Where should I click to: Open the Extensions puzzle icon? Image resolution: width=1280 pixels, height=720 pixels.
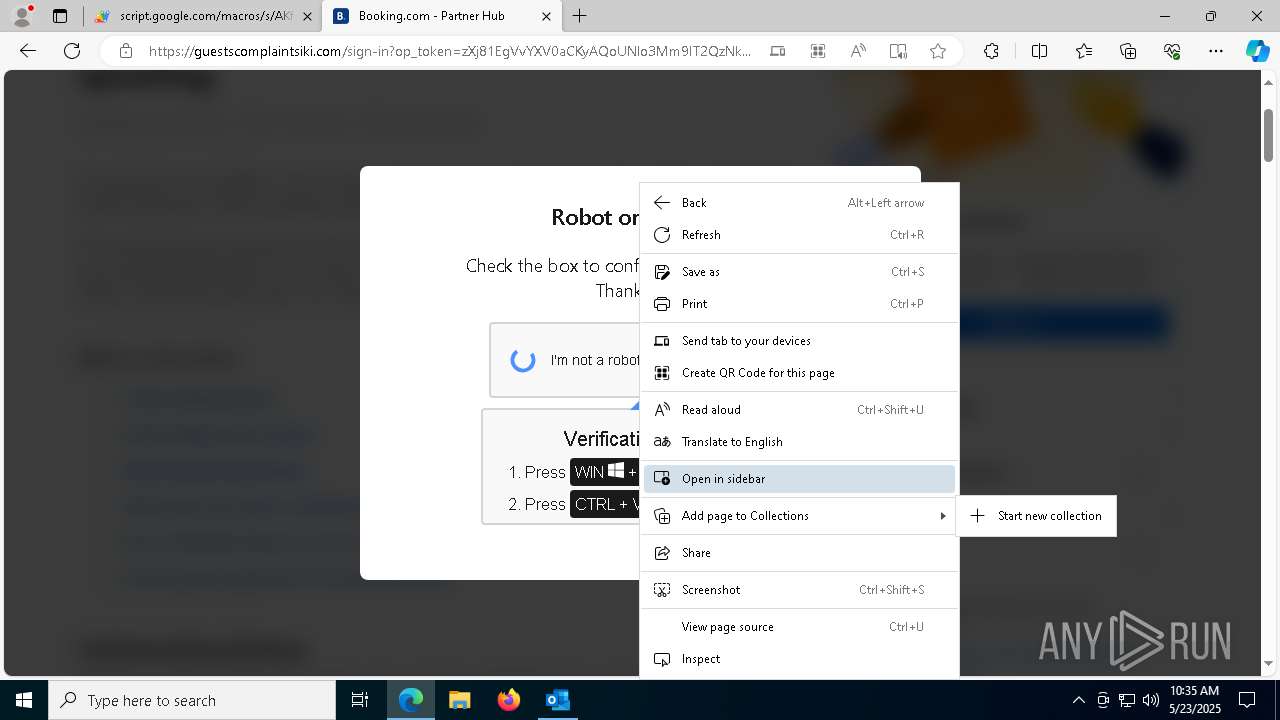click(x=991, y=51)
